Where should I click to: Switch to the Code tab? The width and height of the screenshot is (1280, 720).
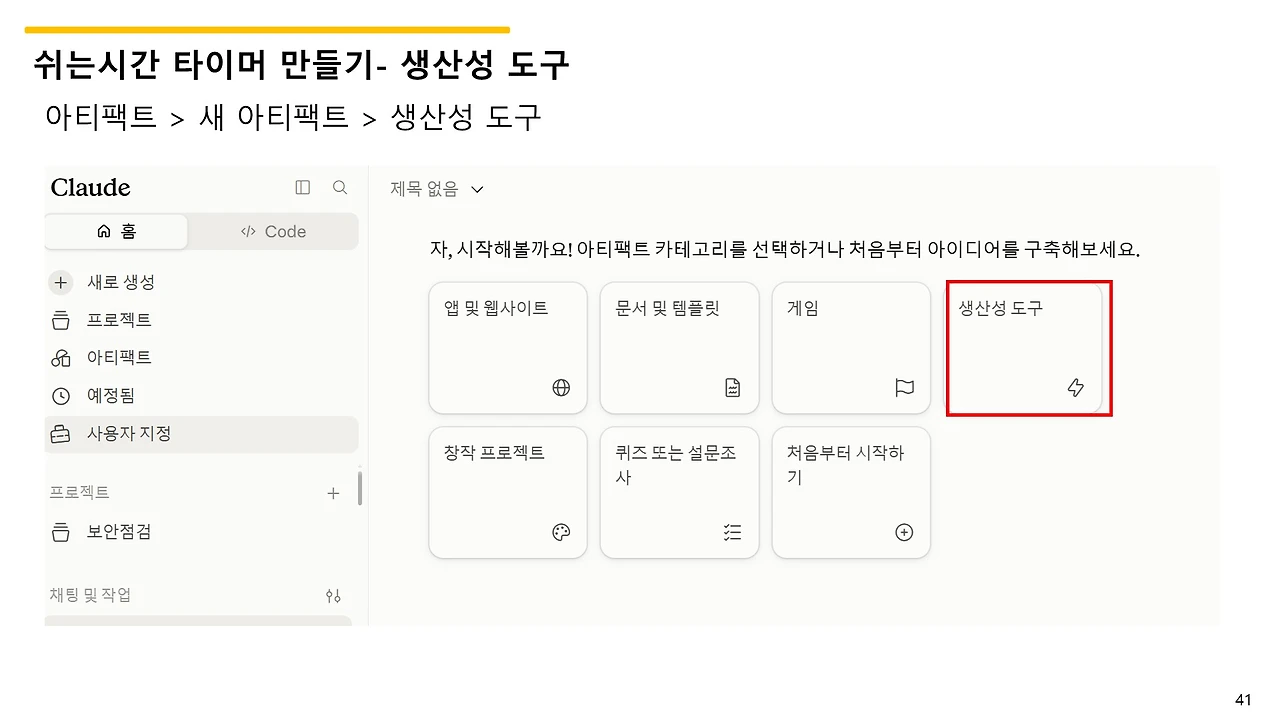[273, 231]
